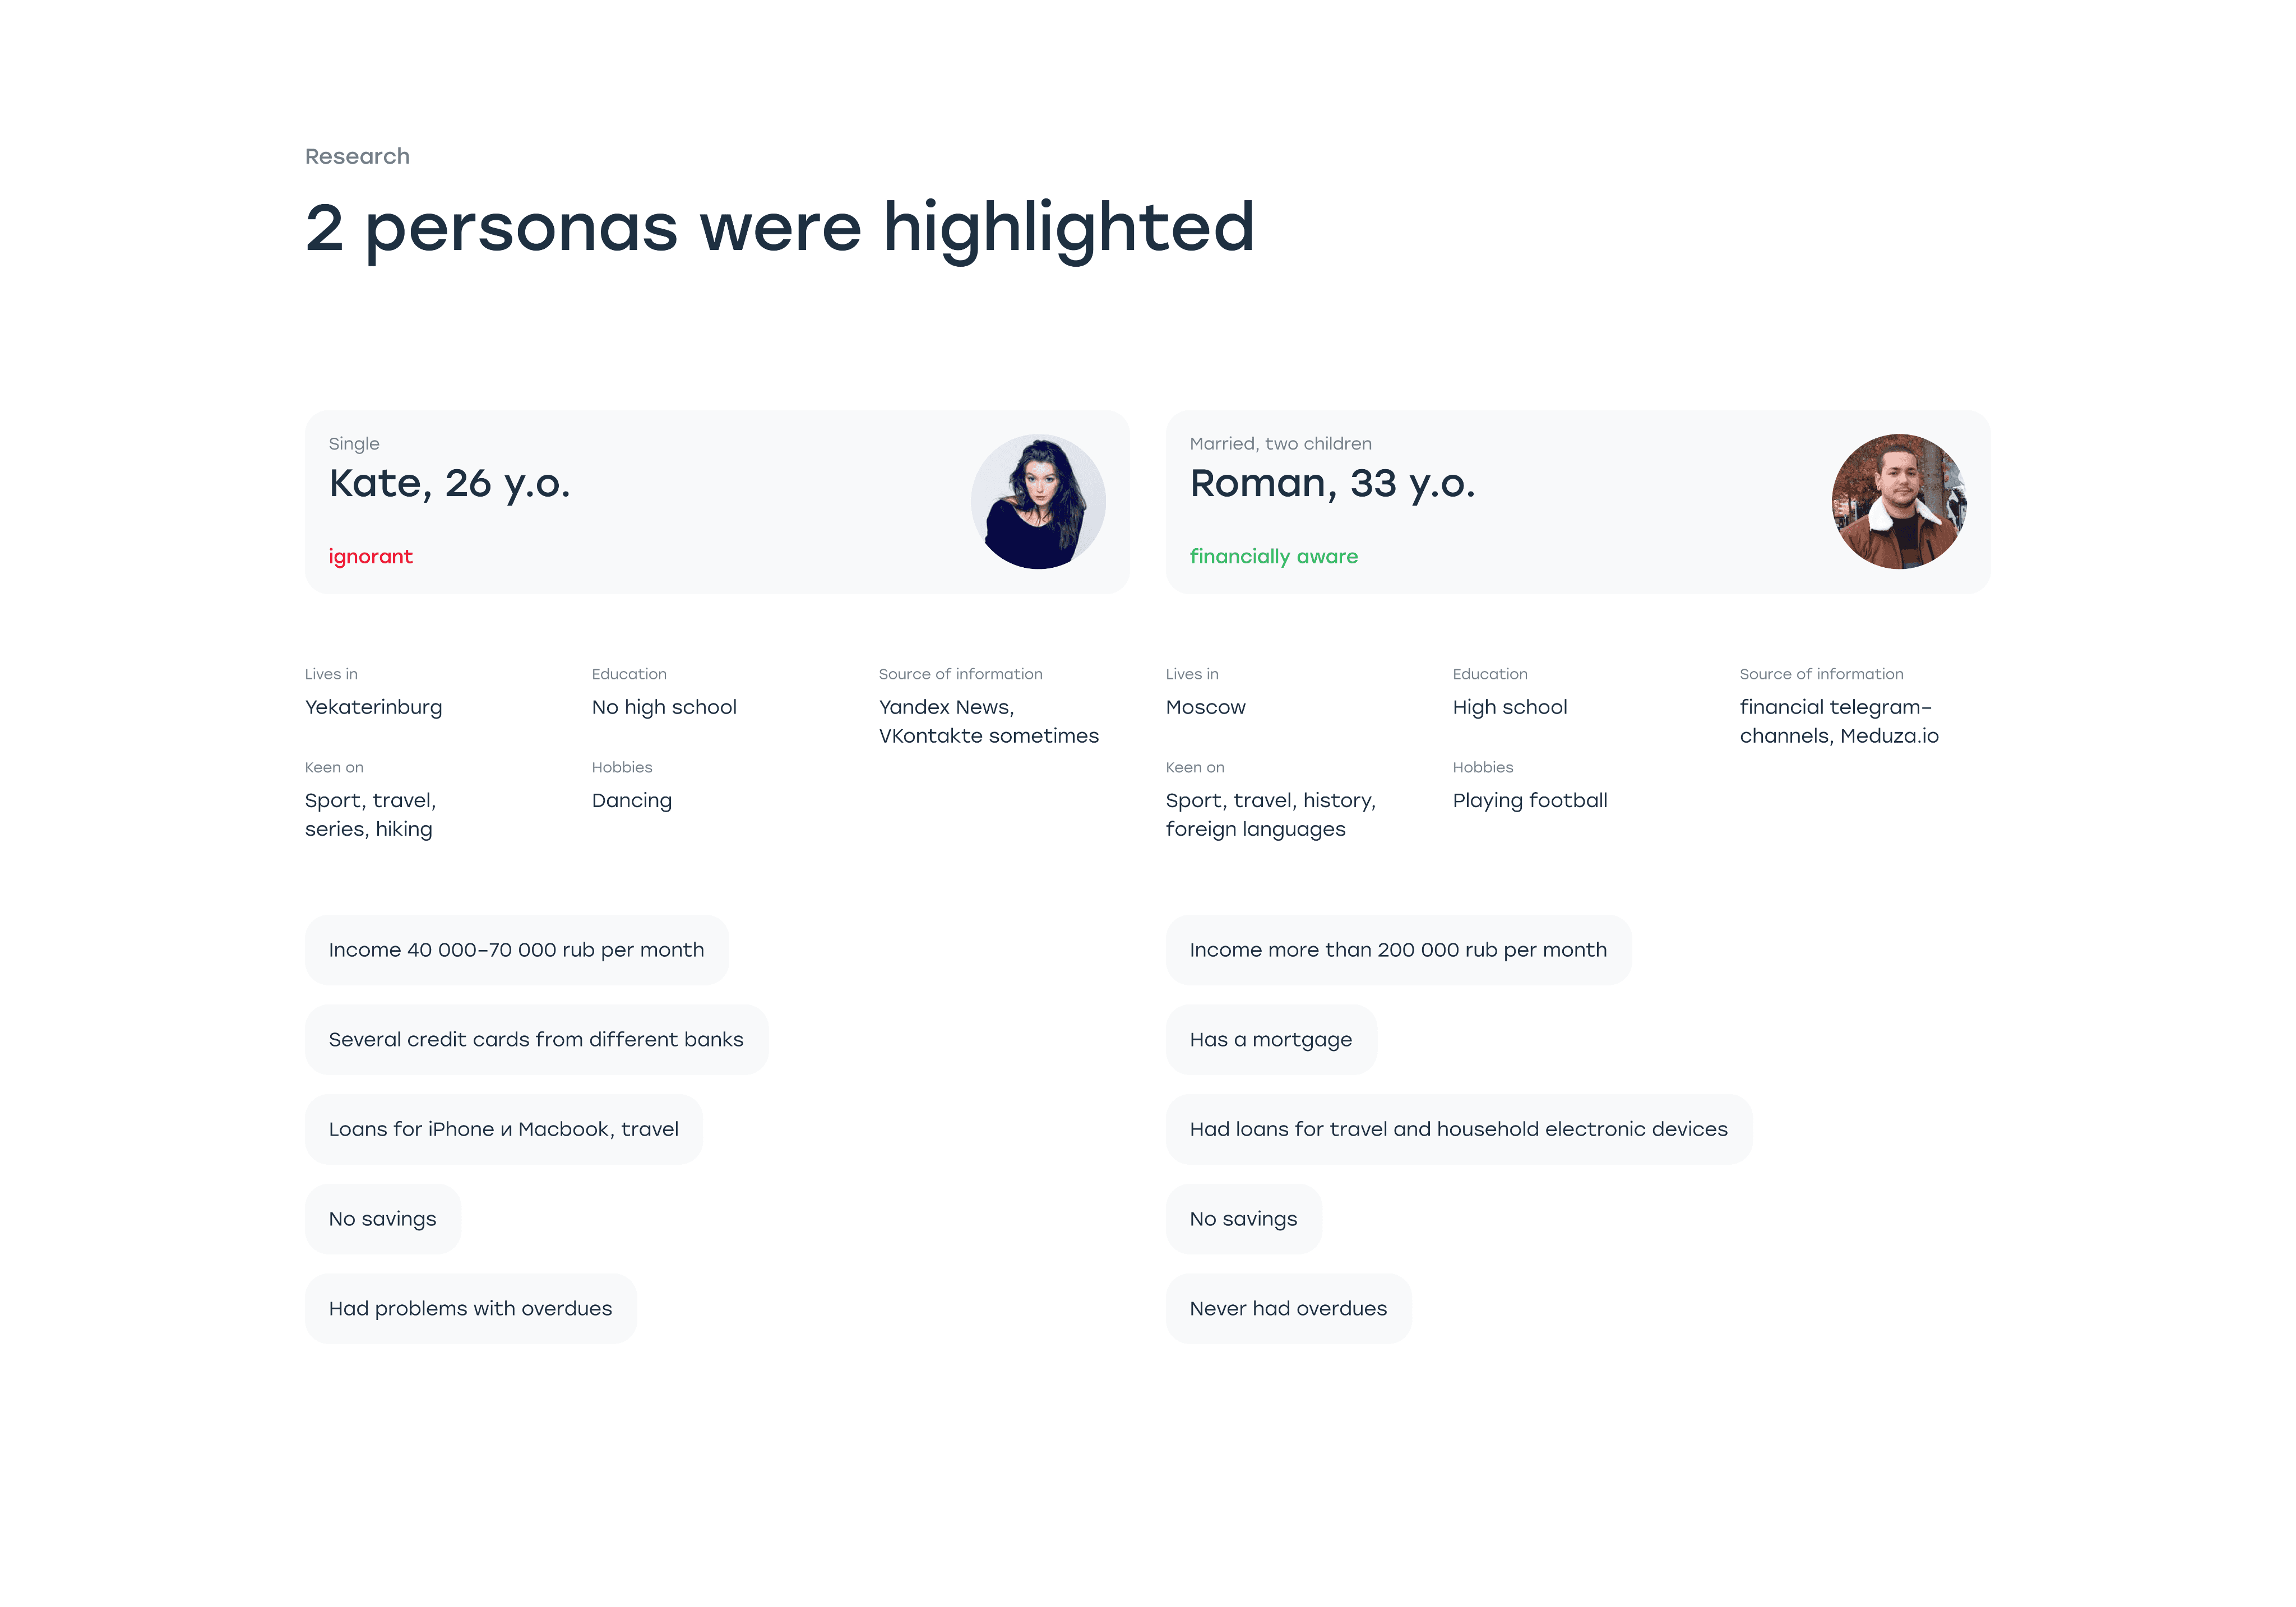Click Kate's profile photo
The height and width of the screenshot is (1607, 2296).
(1038, 502)
